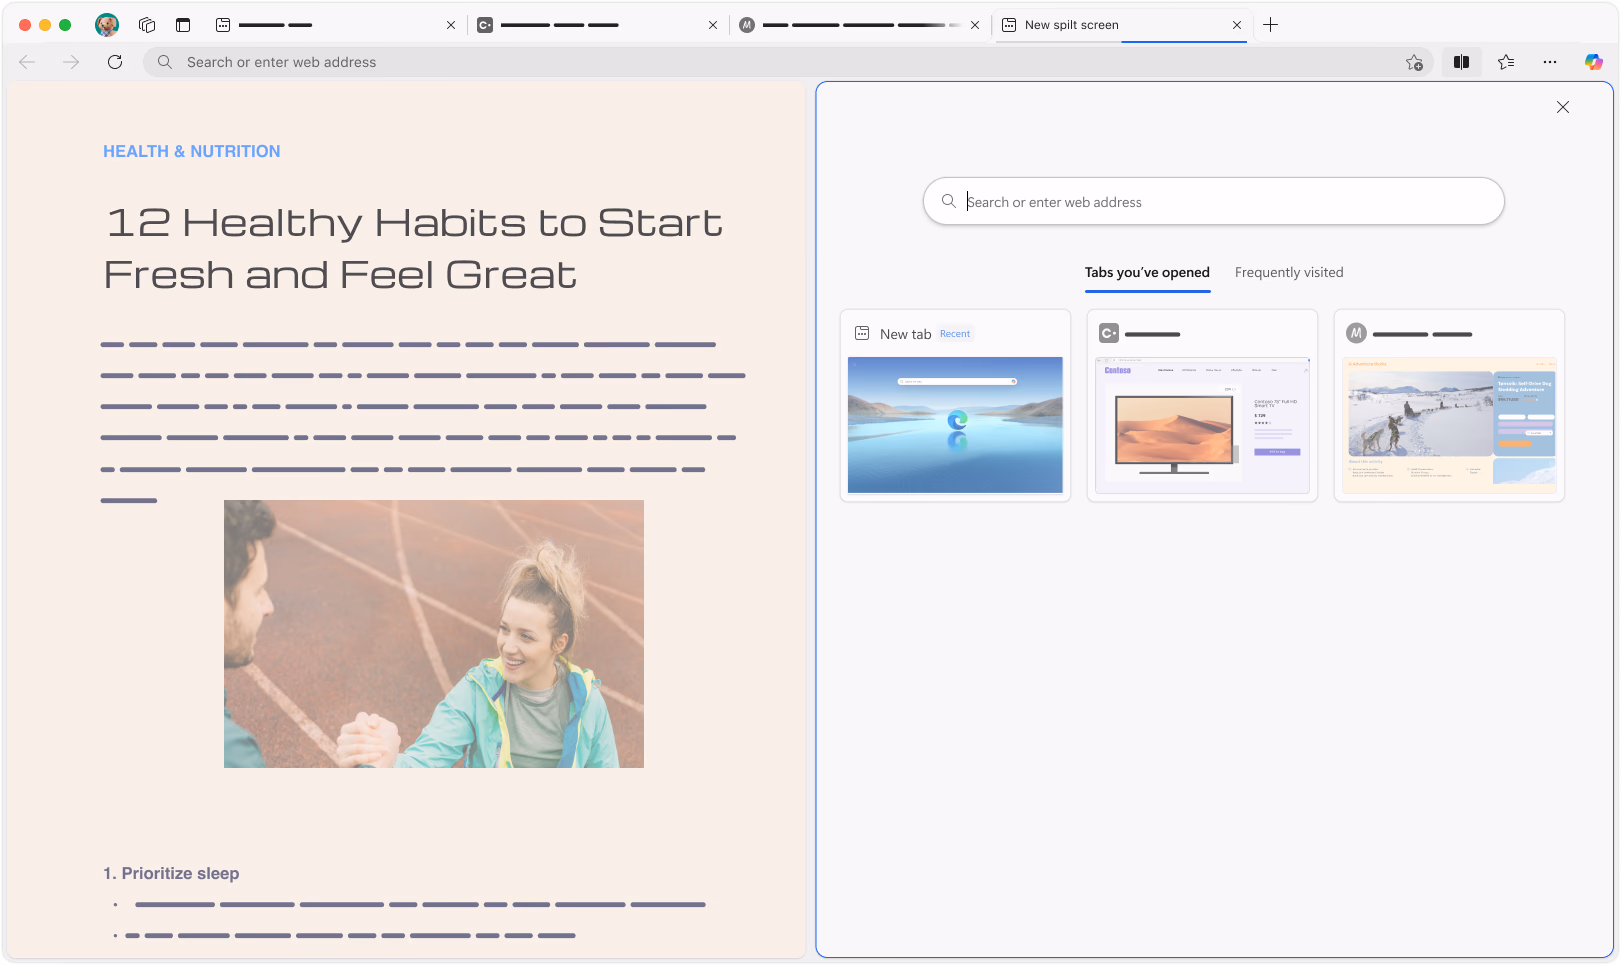The image size is (1621, 965).
Task: Switch to the first browser tab
Action: pyautogui.click(x=335, y=25)
